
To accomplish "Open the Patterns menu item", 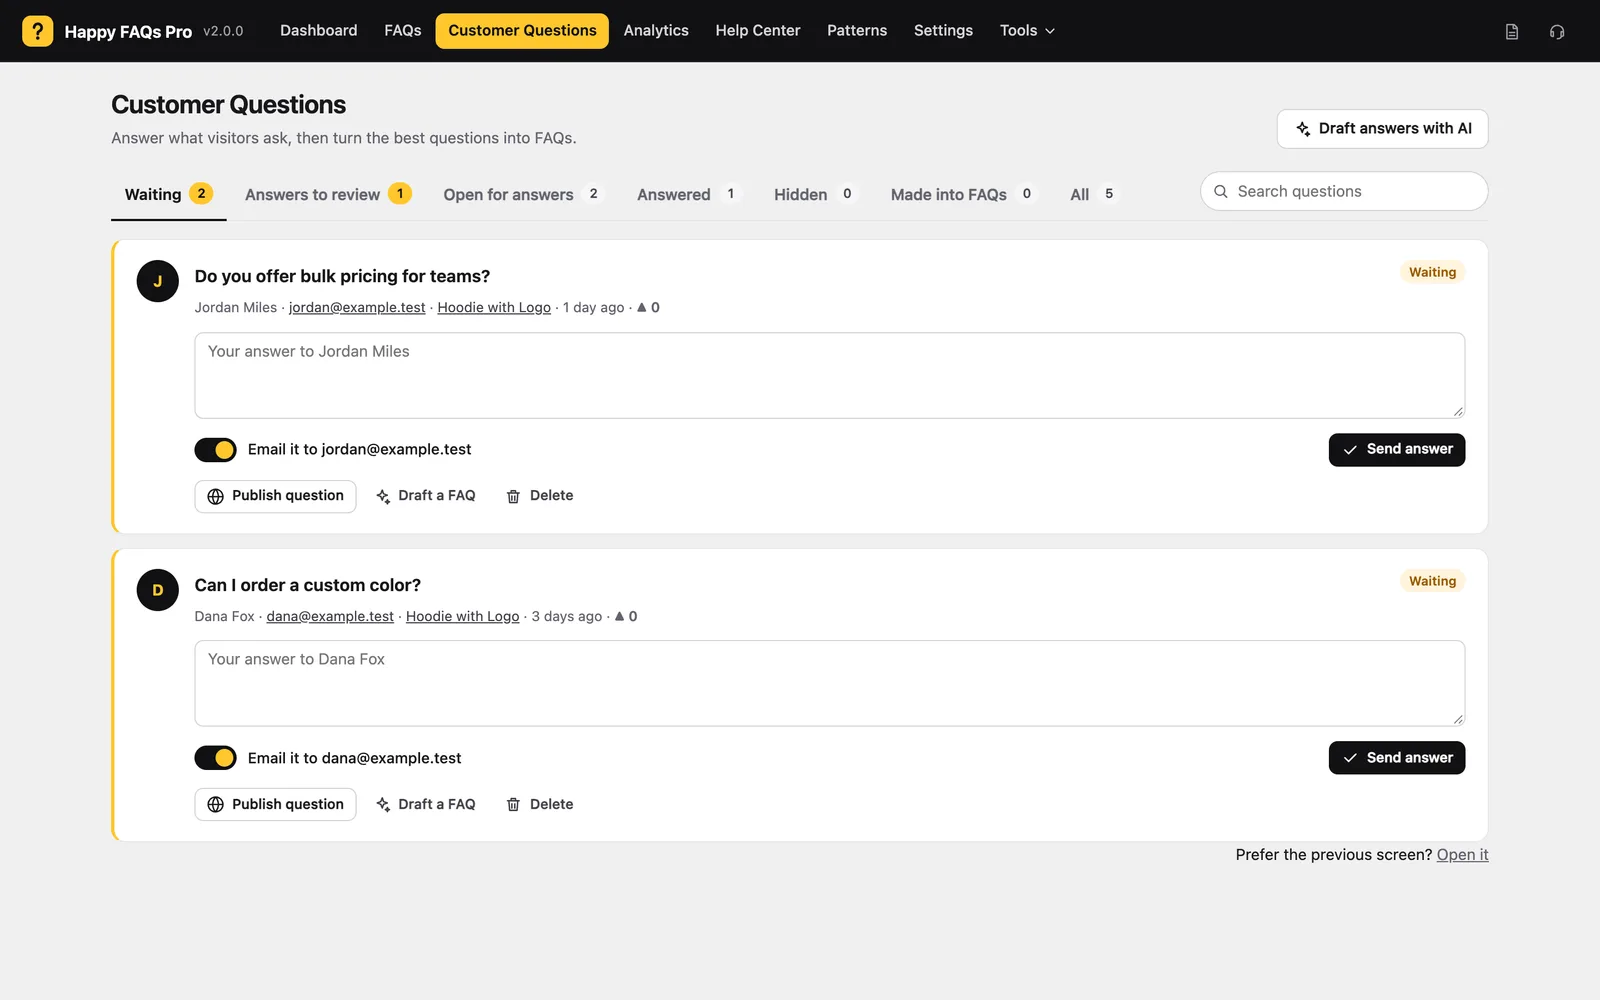I will tap(857, 31).
